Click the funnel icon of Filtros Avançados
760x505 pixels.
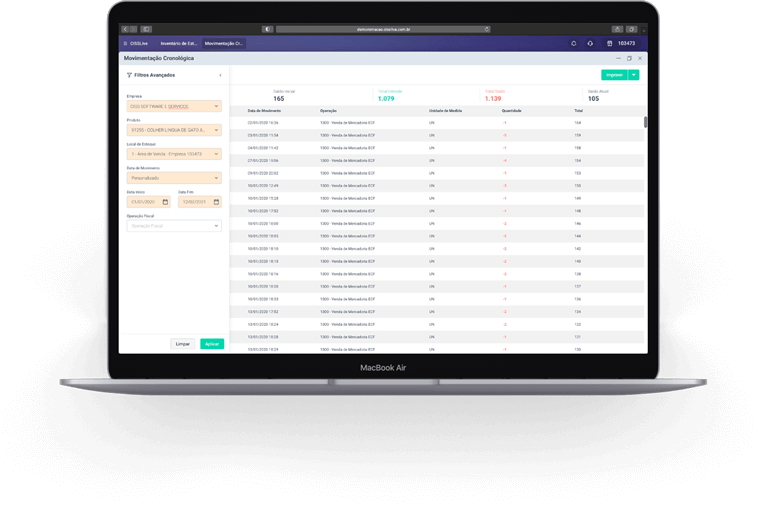pyautogui.click(x=129, y=75)
